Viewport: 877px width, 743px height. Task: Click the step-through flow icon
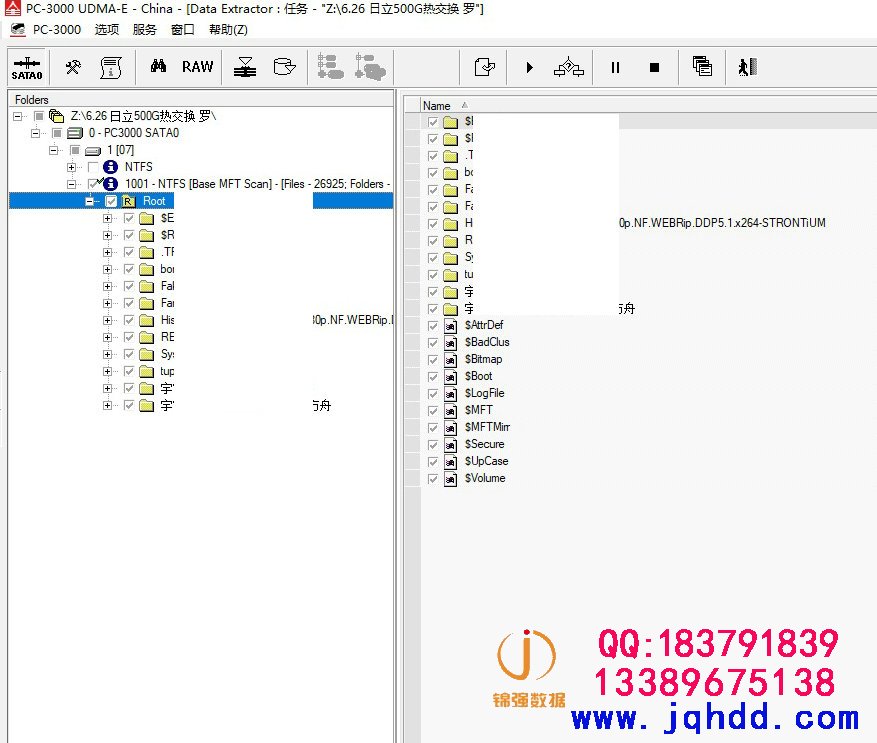[x=569, y=67]
